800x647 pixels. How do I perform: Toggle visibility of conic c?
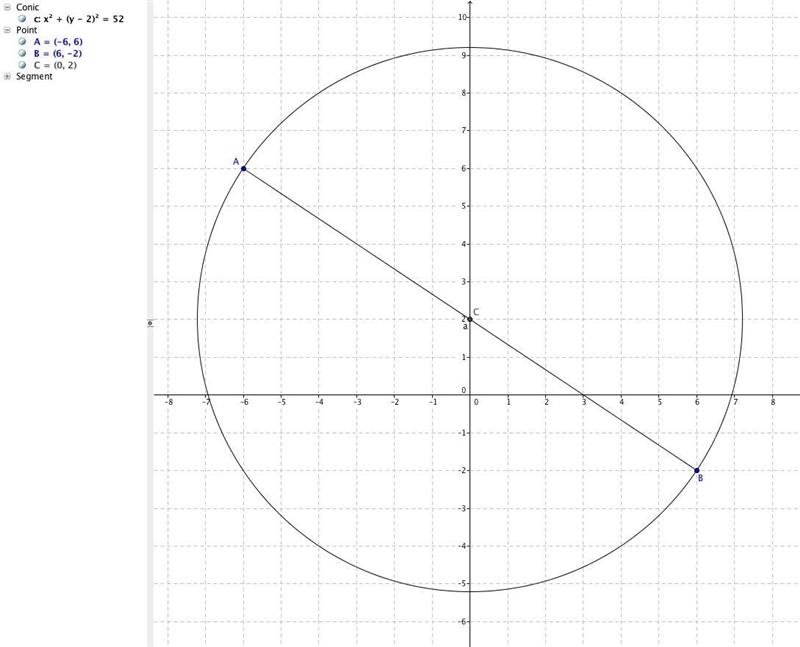click(x=22, y=18)
